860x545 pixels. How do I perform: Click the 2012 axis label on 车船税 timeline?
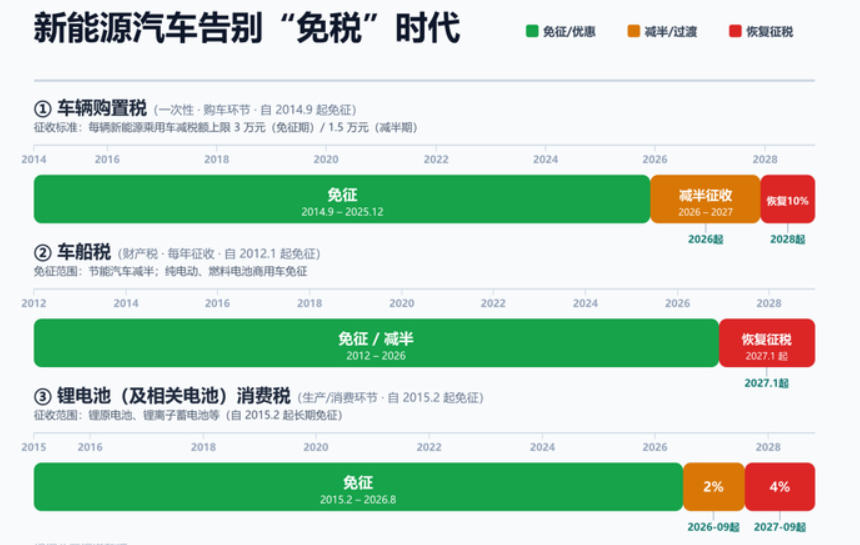point(33,303)
